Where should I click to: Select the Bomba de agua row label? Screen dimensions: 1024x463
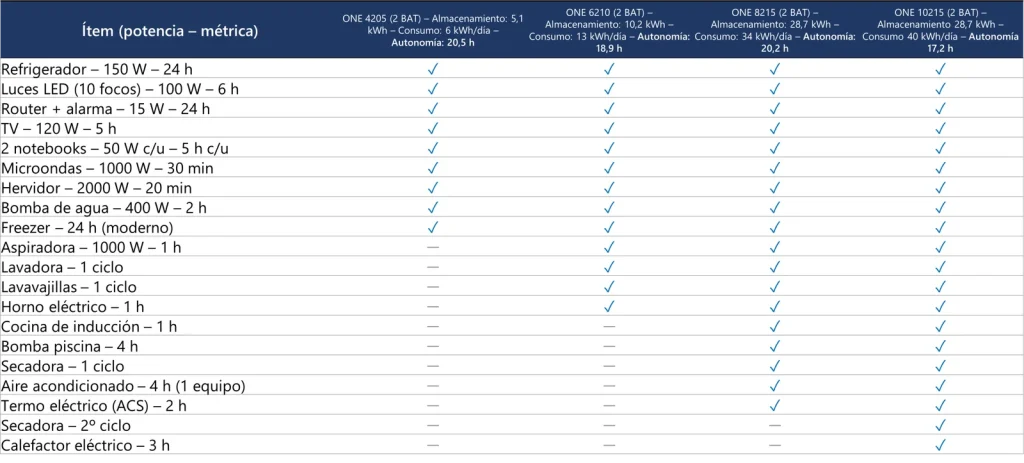tap(104, 207)
